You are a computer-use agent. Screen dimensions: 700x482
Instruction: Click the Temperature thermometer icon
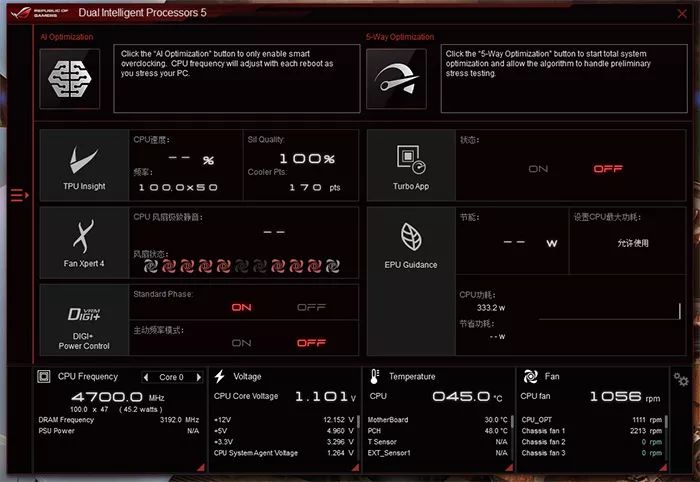coord(374,376)
